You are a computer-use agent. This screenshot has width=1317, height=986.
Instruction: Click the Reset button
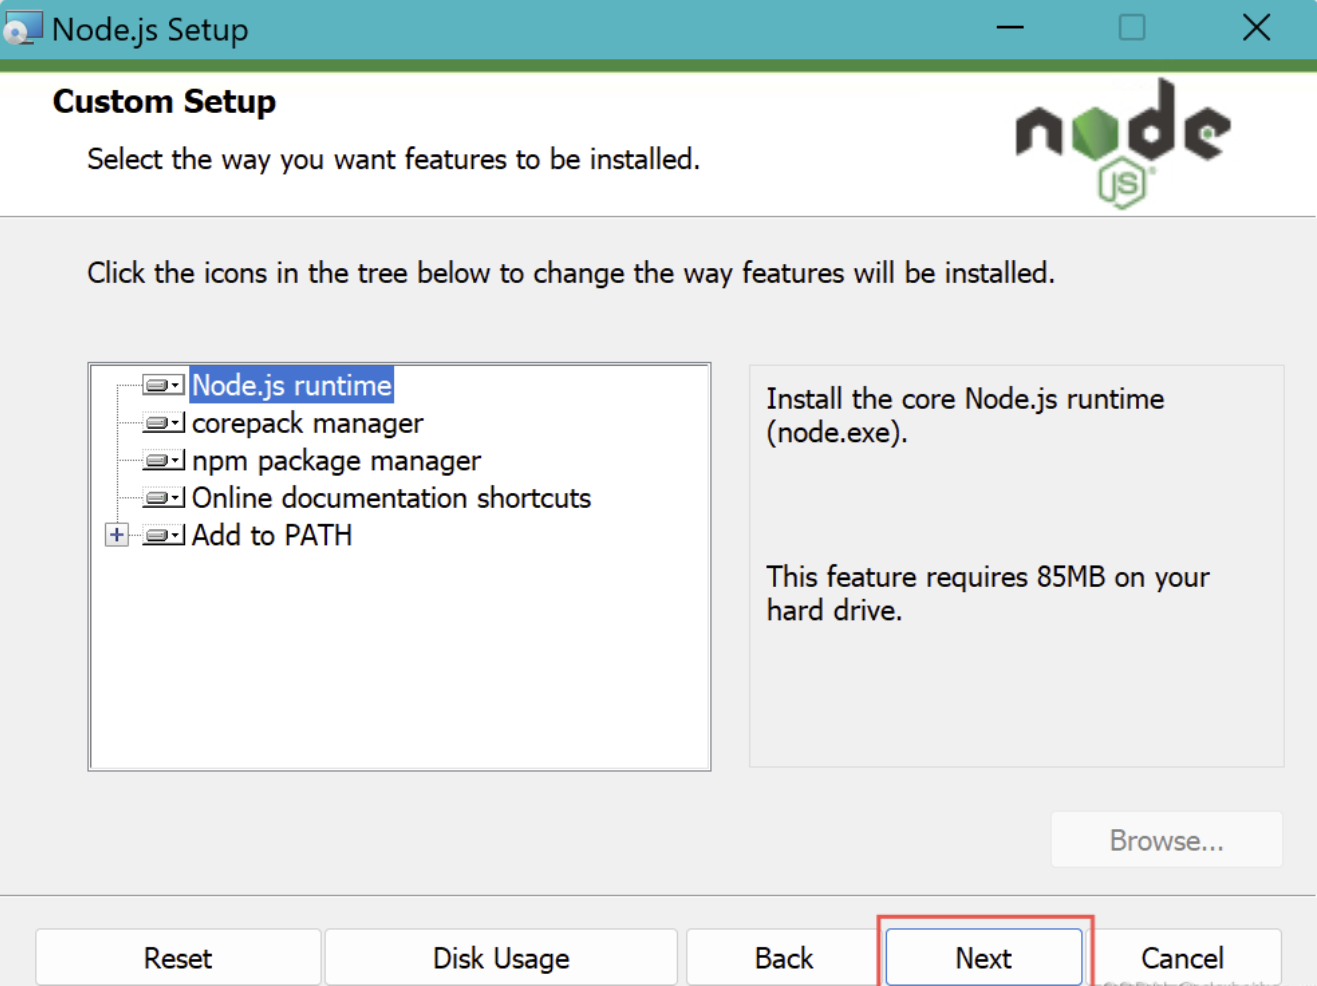178,958
